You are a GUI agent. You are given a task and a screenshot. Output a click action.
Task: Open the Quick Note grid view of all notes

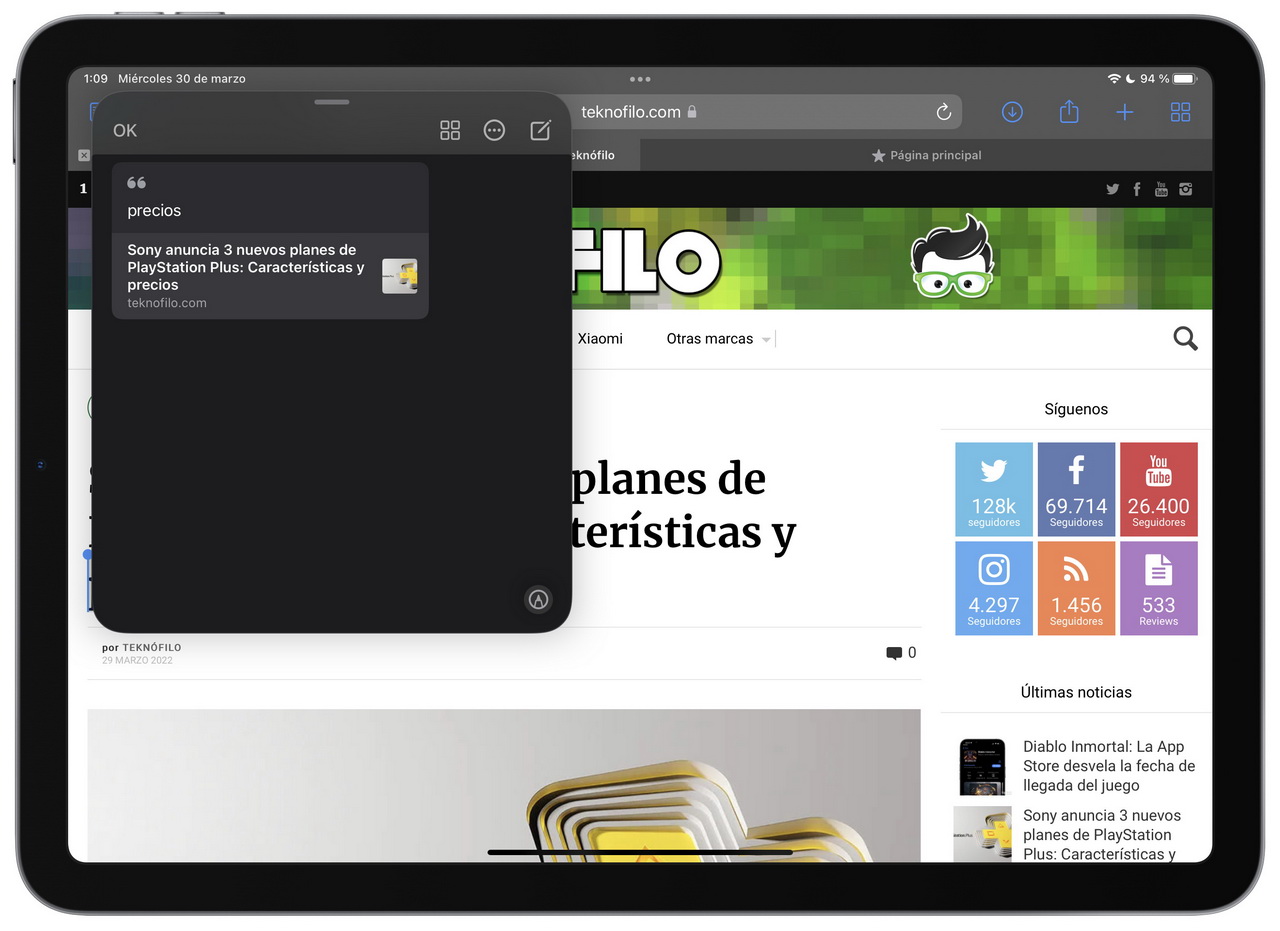450,130
